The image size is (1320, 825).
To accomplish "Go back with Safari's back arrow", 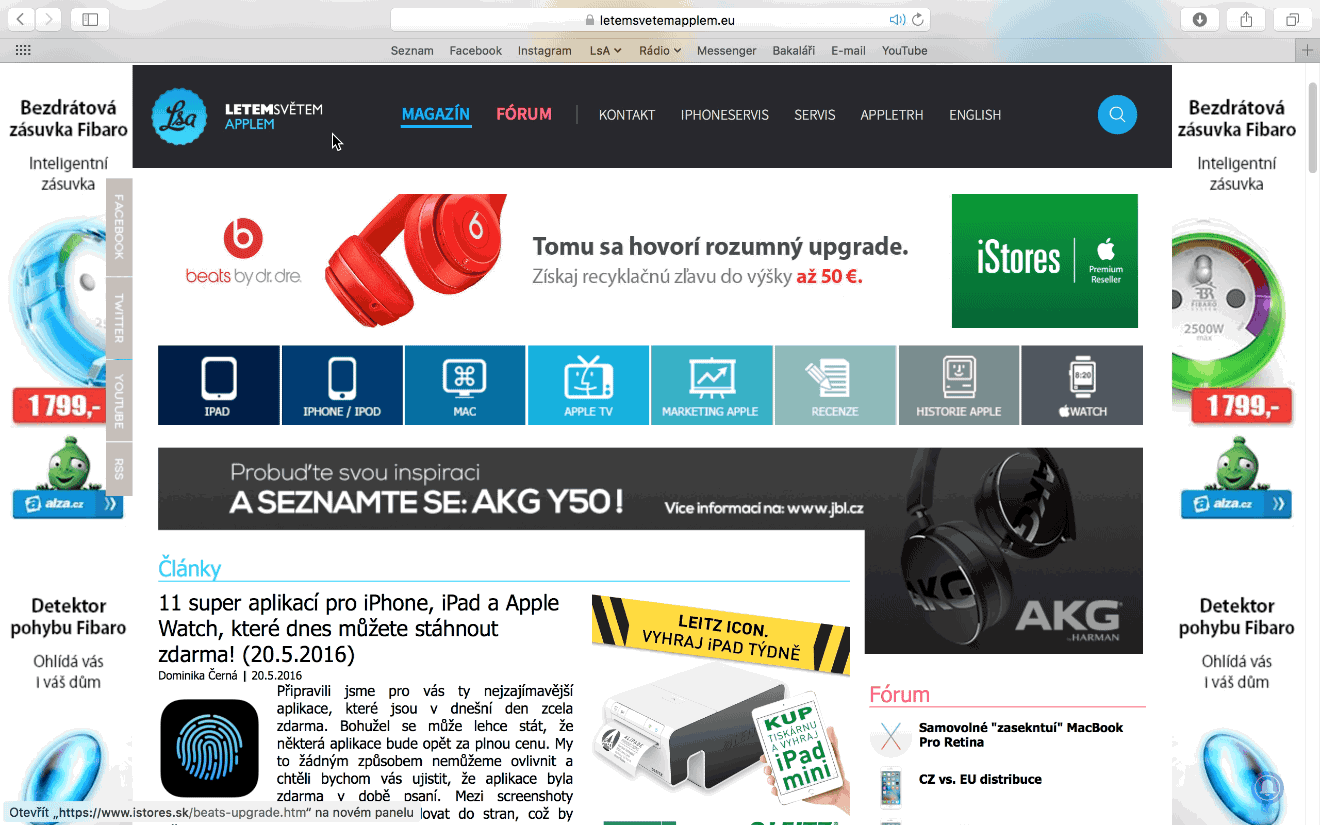I will pos(22,19).
